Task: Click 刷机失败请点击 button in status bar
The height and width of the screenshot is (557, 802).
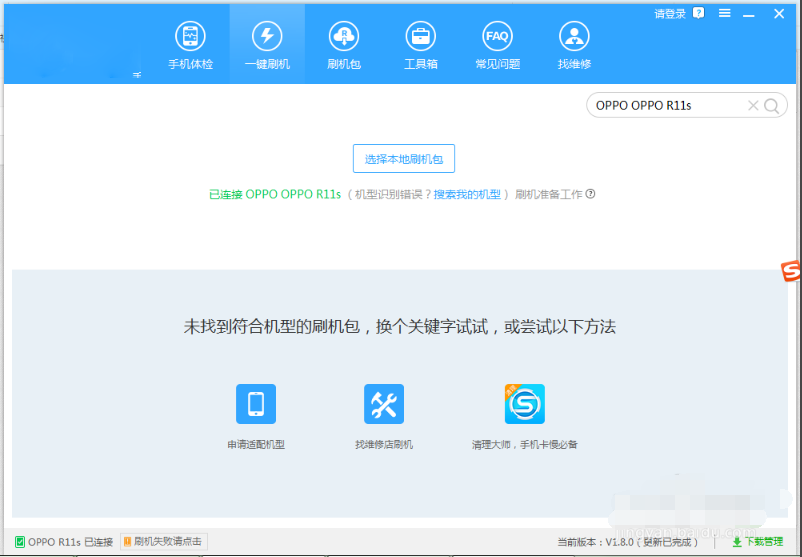Action: (164, 541)
